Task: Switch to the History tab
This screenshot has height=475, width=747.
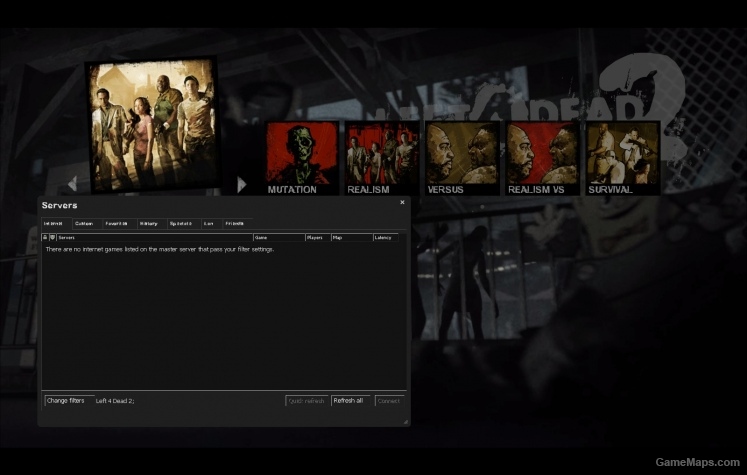Action: pyautogui.click(x=148, y=223)
